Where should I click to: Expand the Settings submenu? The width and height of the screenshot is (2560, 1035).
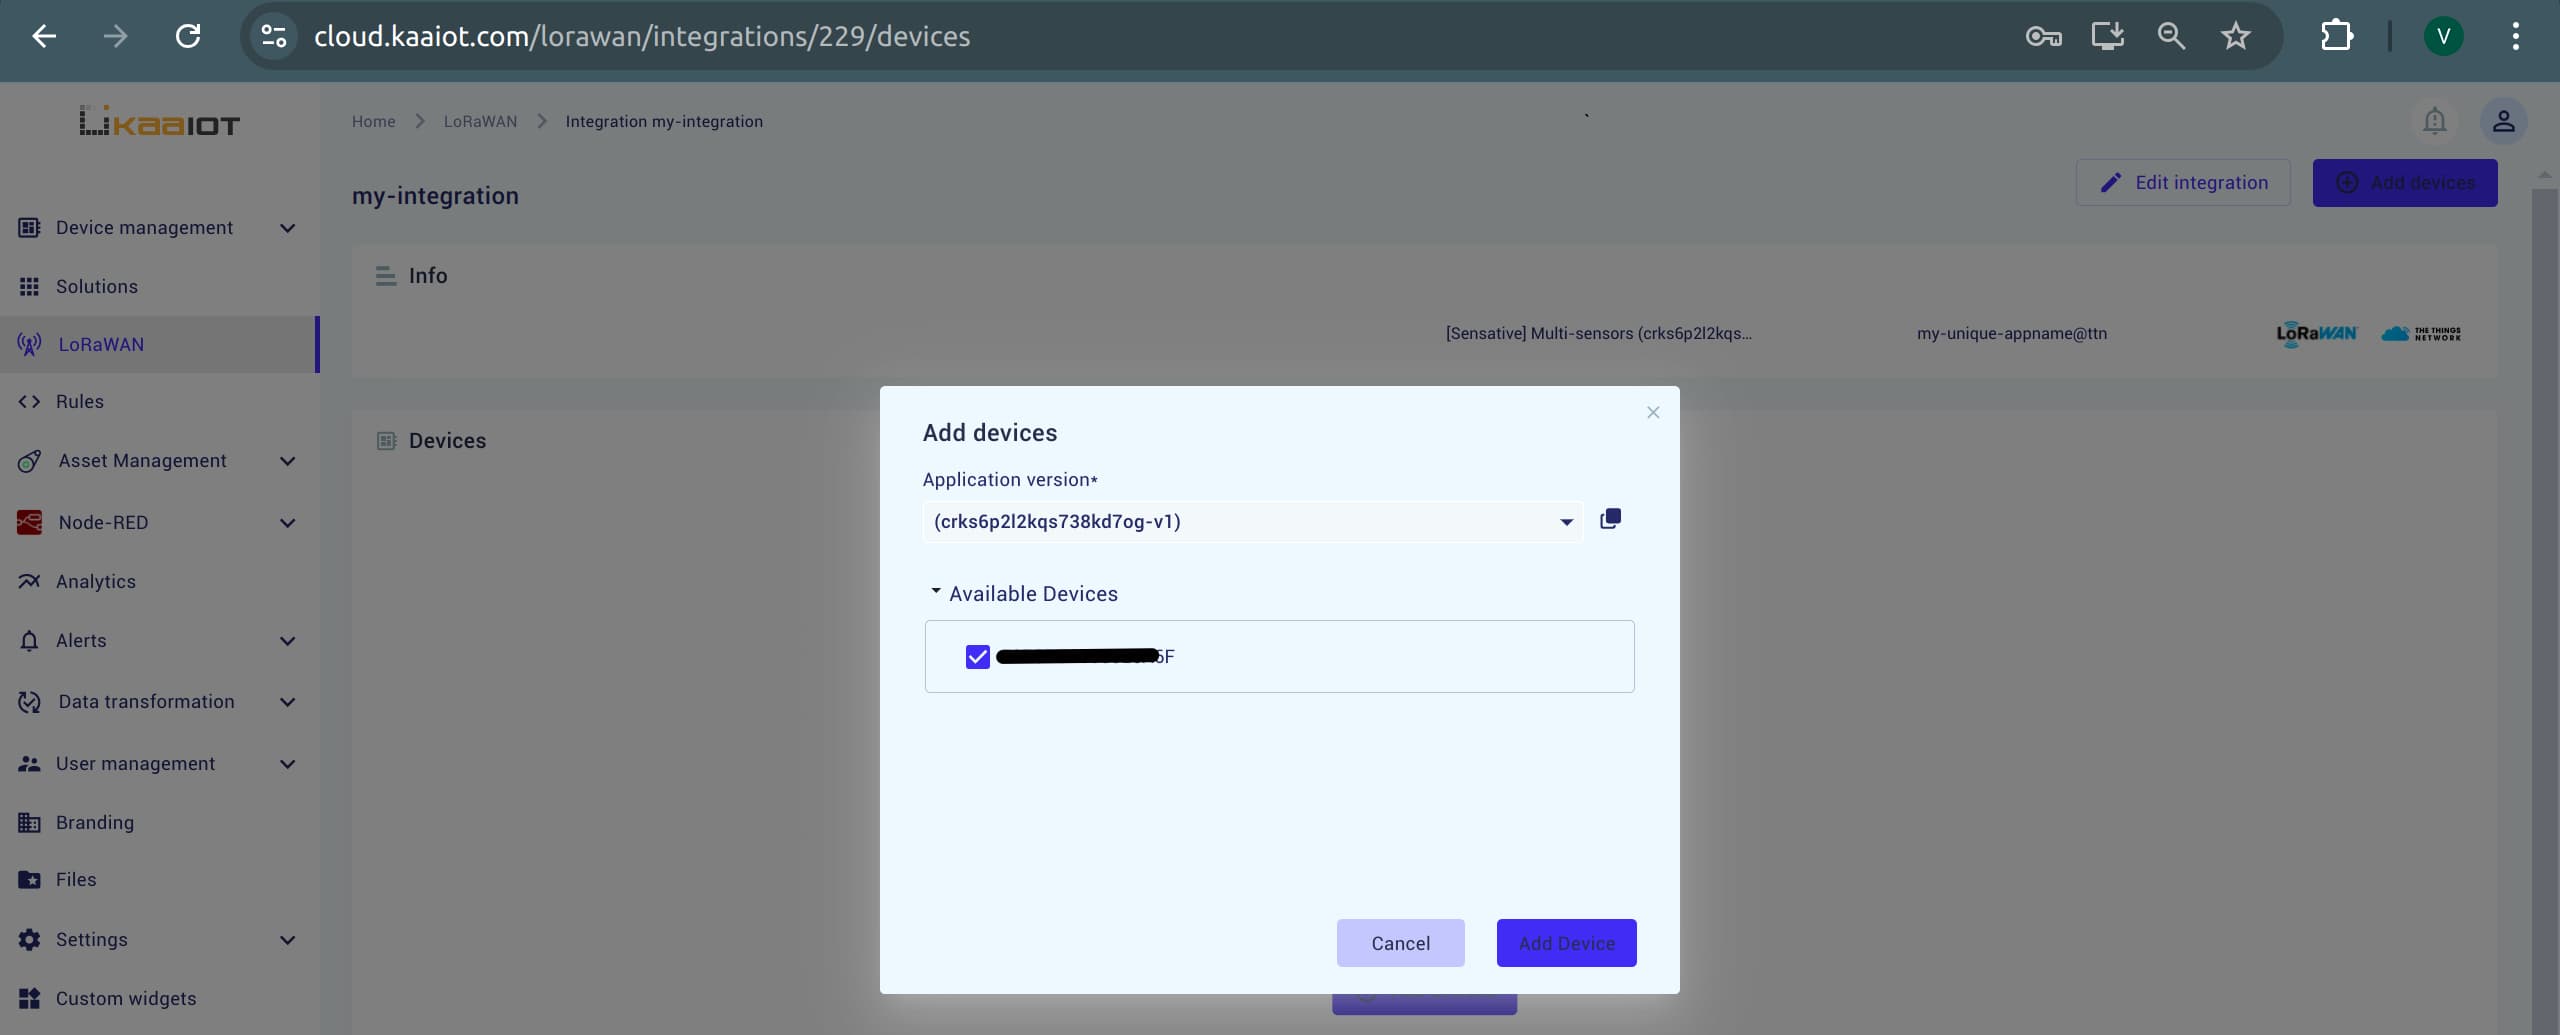point(287,939)
